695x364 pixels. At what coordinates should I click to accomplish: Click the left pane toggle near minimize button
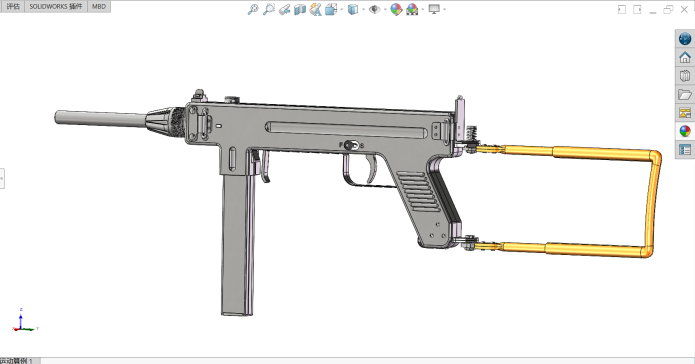pyautogui.click(x=622, y=9)
